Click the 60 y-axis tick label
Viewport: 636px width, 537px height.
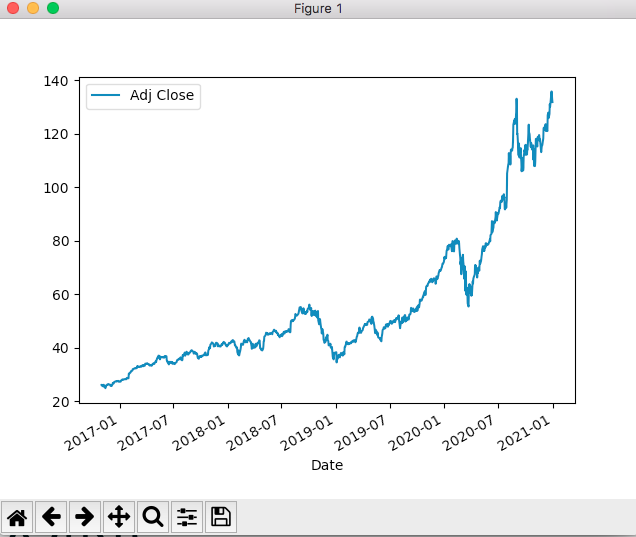click(60, 295)
